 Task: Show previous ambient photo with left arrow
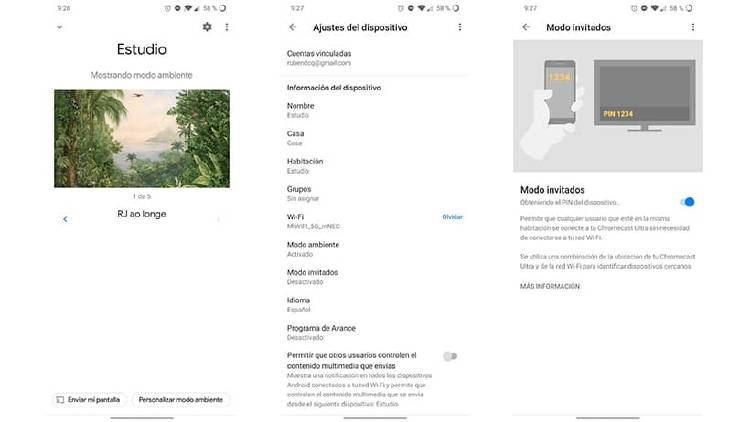(65, 219)
